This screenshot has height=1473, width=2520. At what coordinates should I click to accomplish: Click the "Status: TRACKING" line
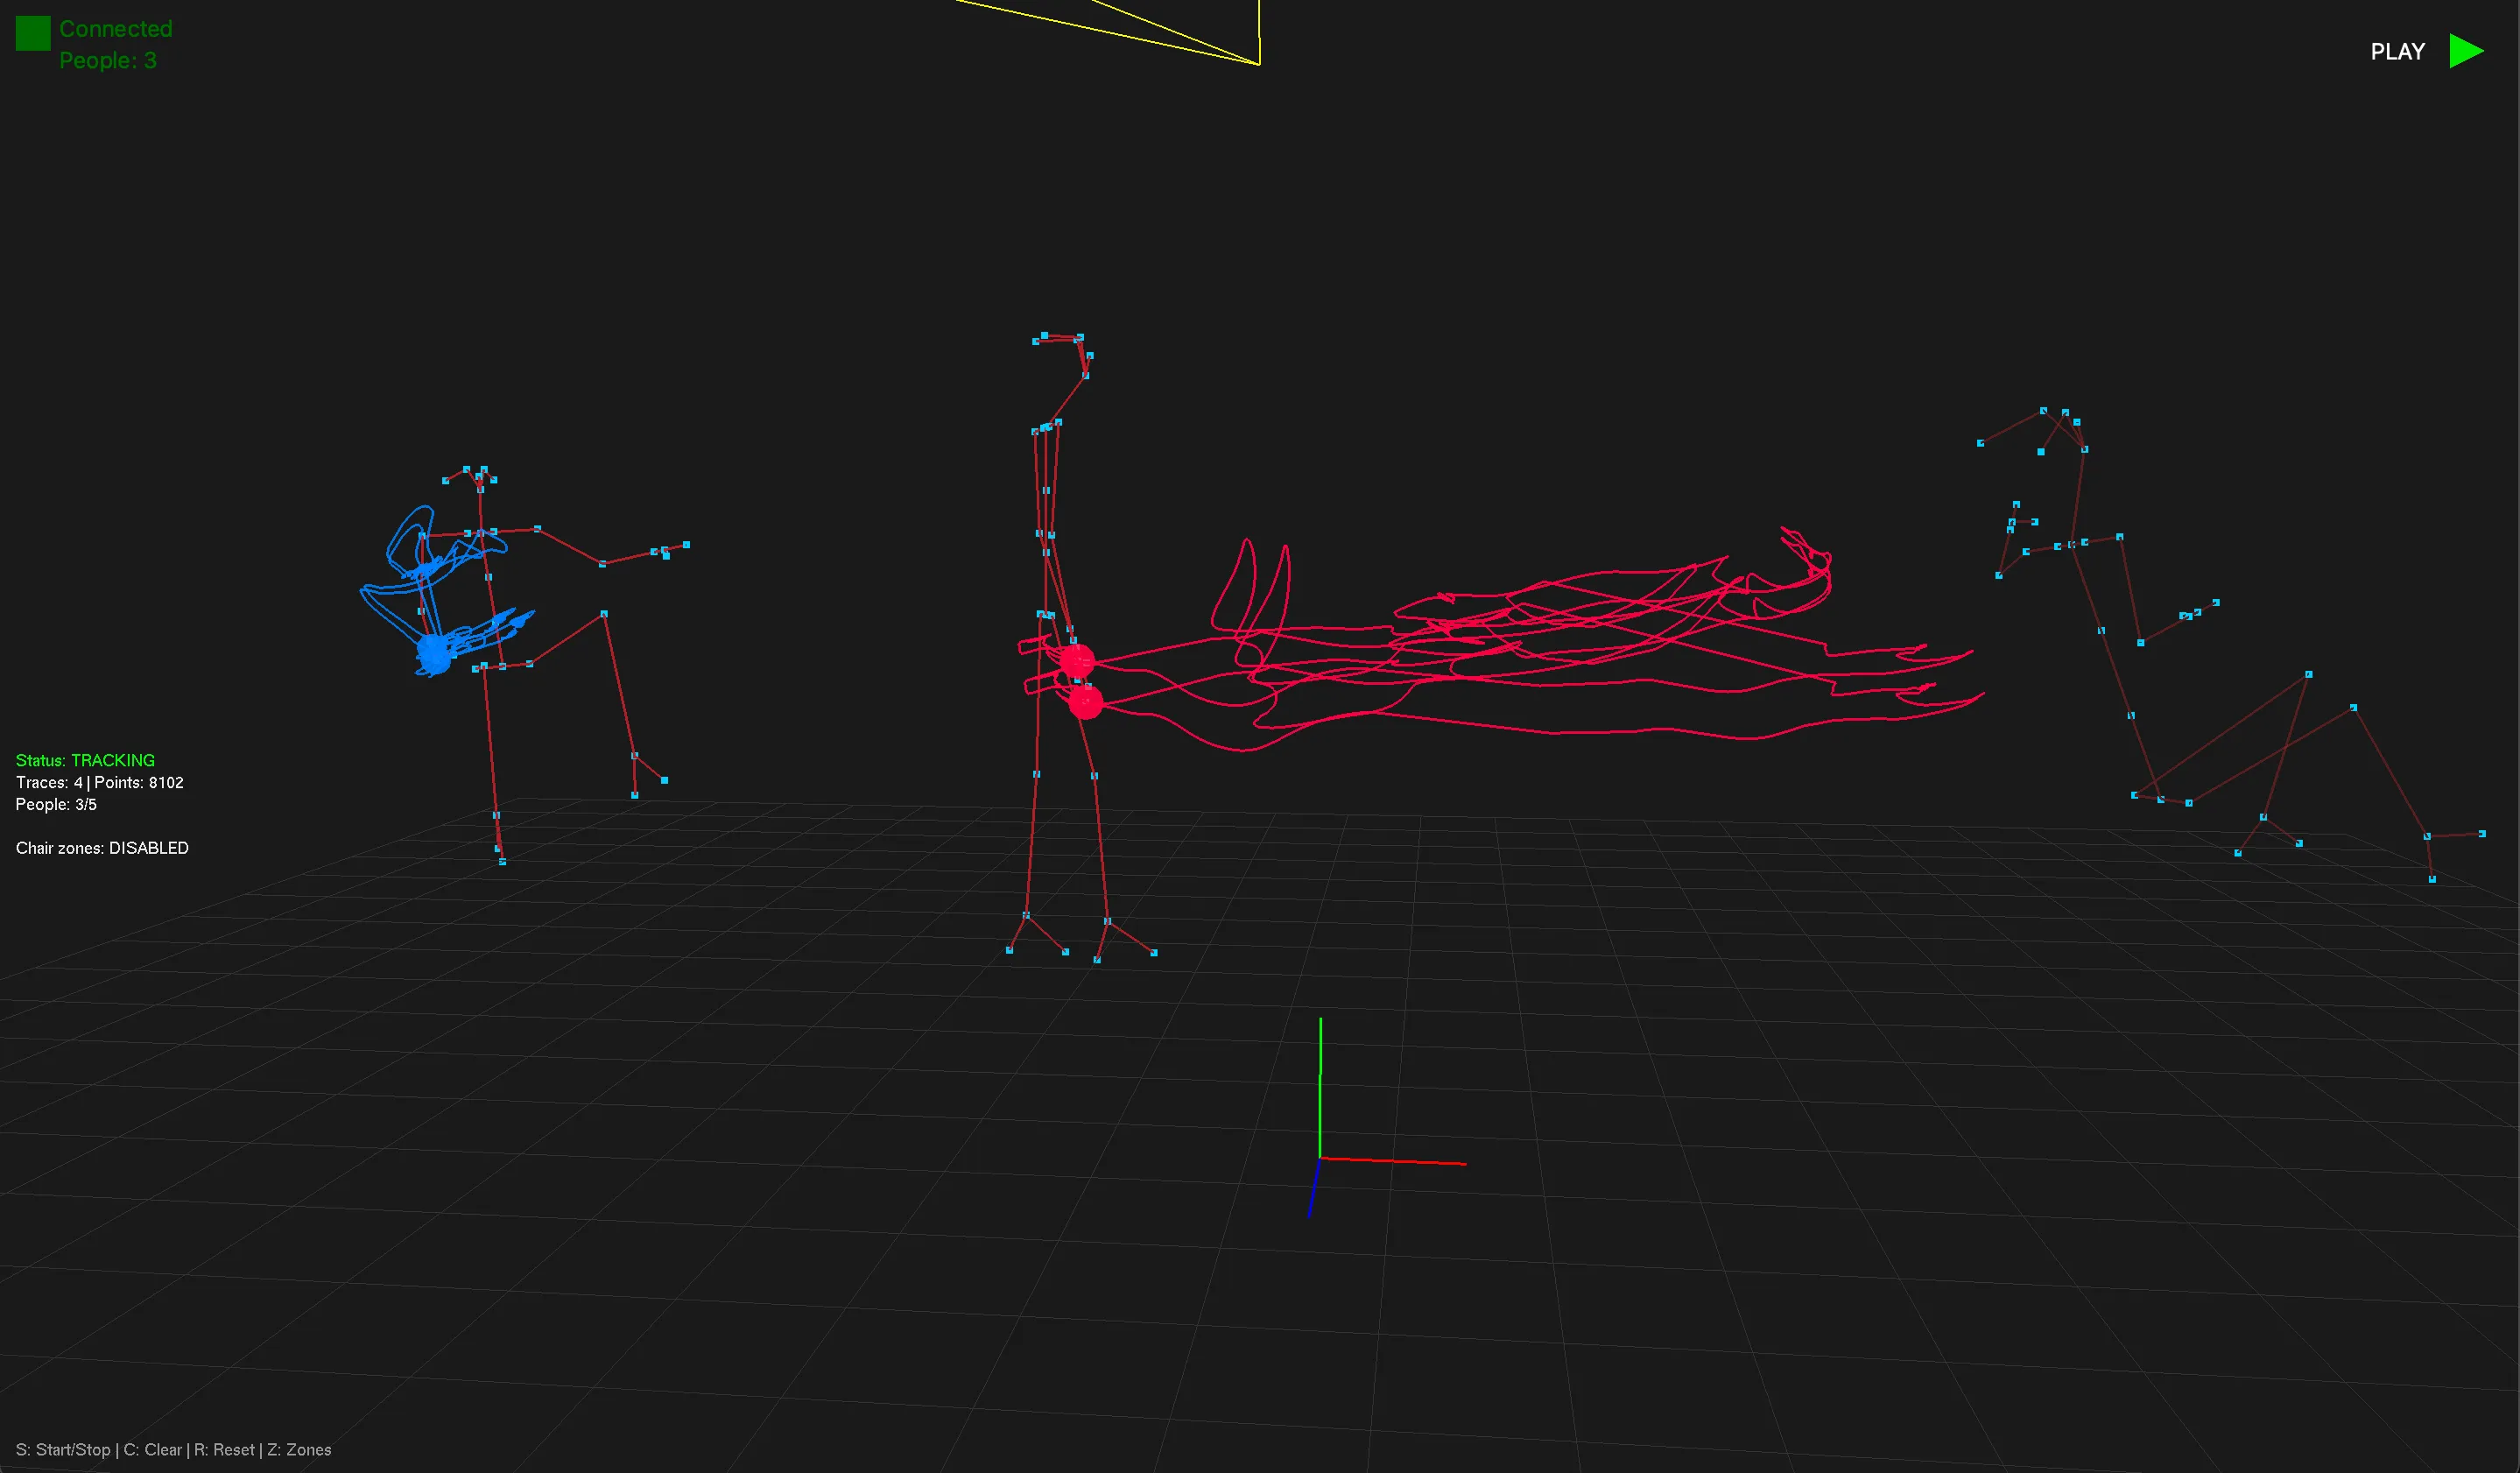click(x=85, y=760)
